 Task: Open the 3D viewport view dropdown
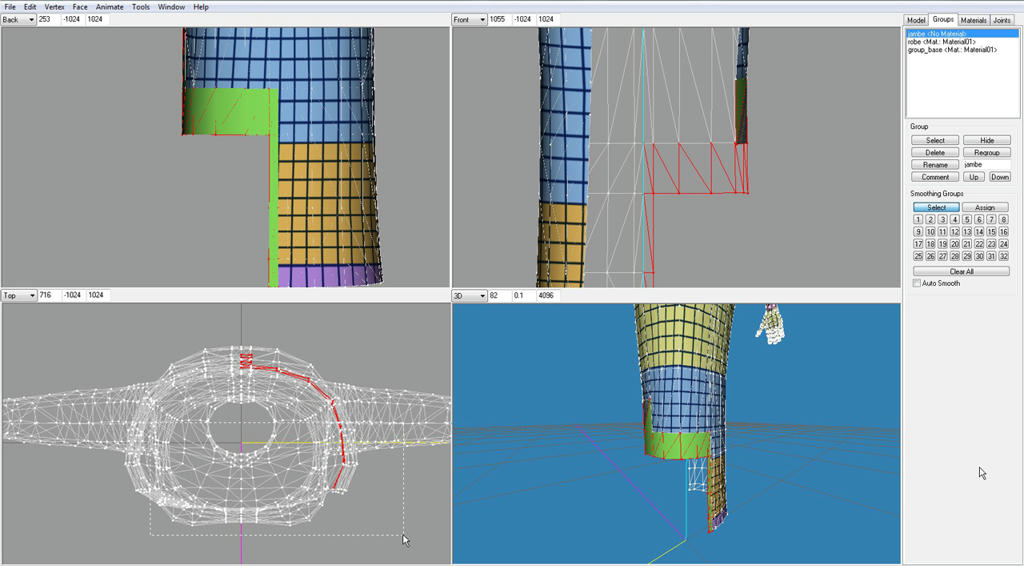(470, 296)
